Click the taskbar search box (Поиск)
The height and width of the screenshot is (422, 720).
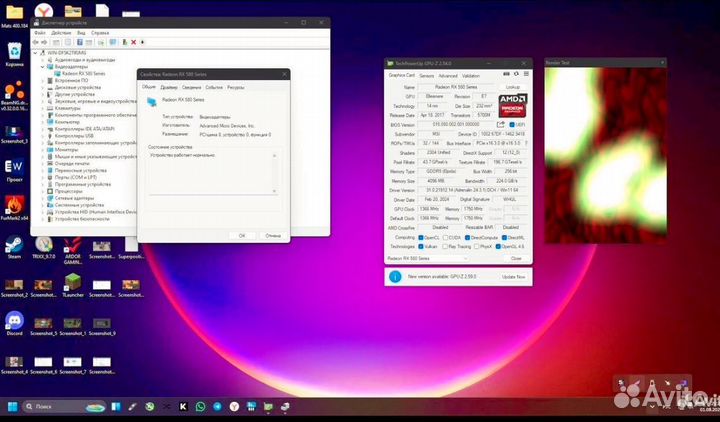point(64,406)
